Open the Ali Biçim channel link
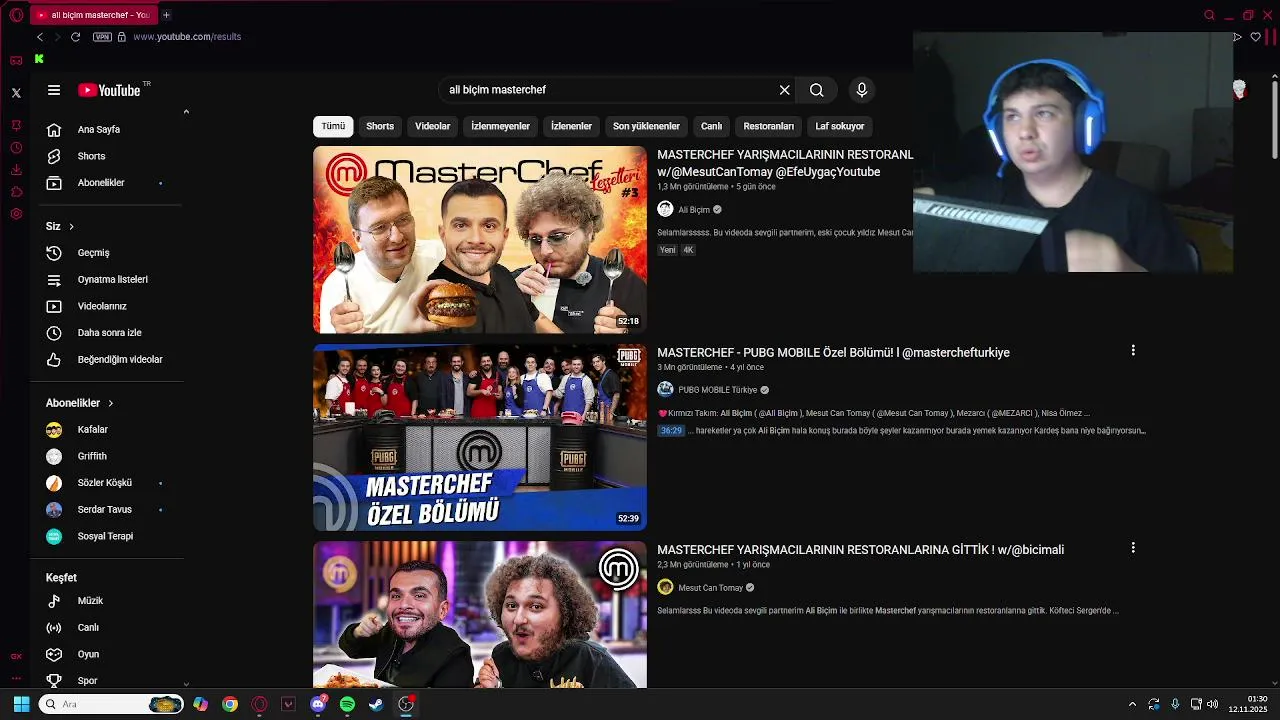 point(694,210)
